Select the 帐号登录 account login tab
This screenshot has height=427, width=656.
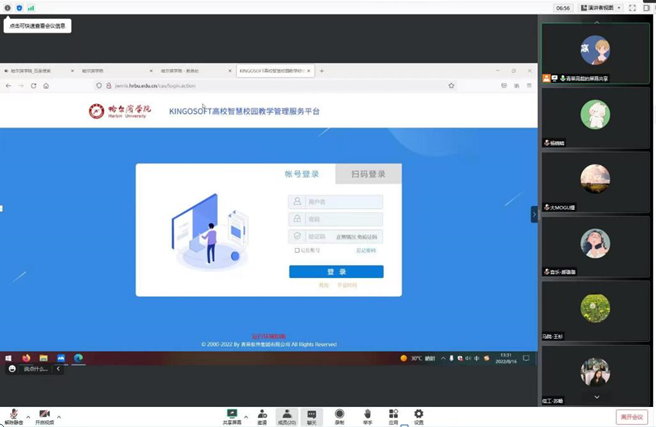pos(302,174)
